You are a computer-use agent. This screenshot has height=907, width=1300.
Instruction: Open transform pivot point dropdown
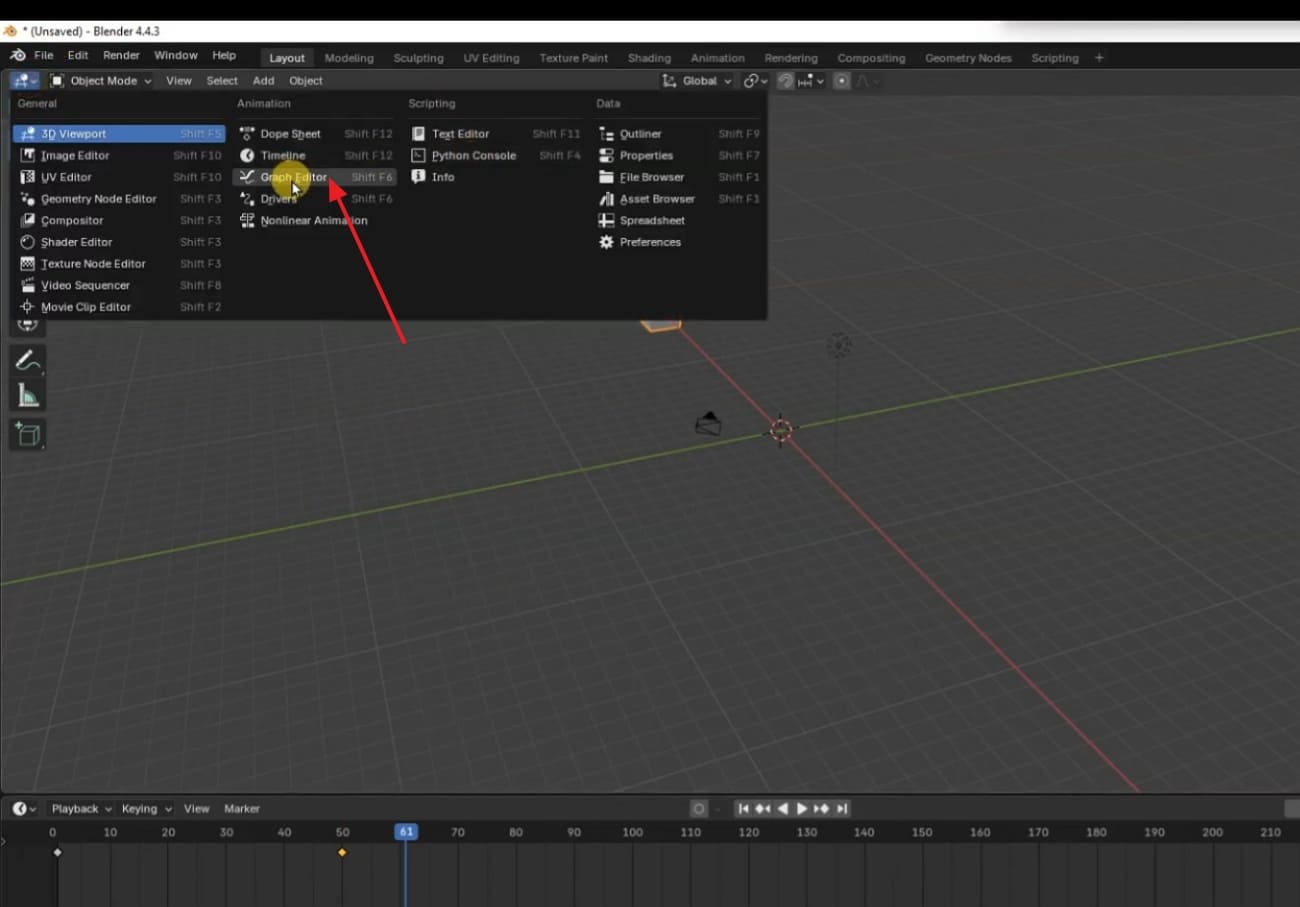pos(755,81)
